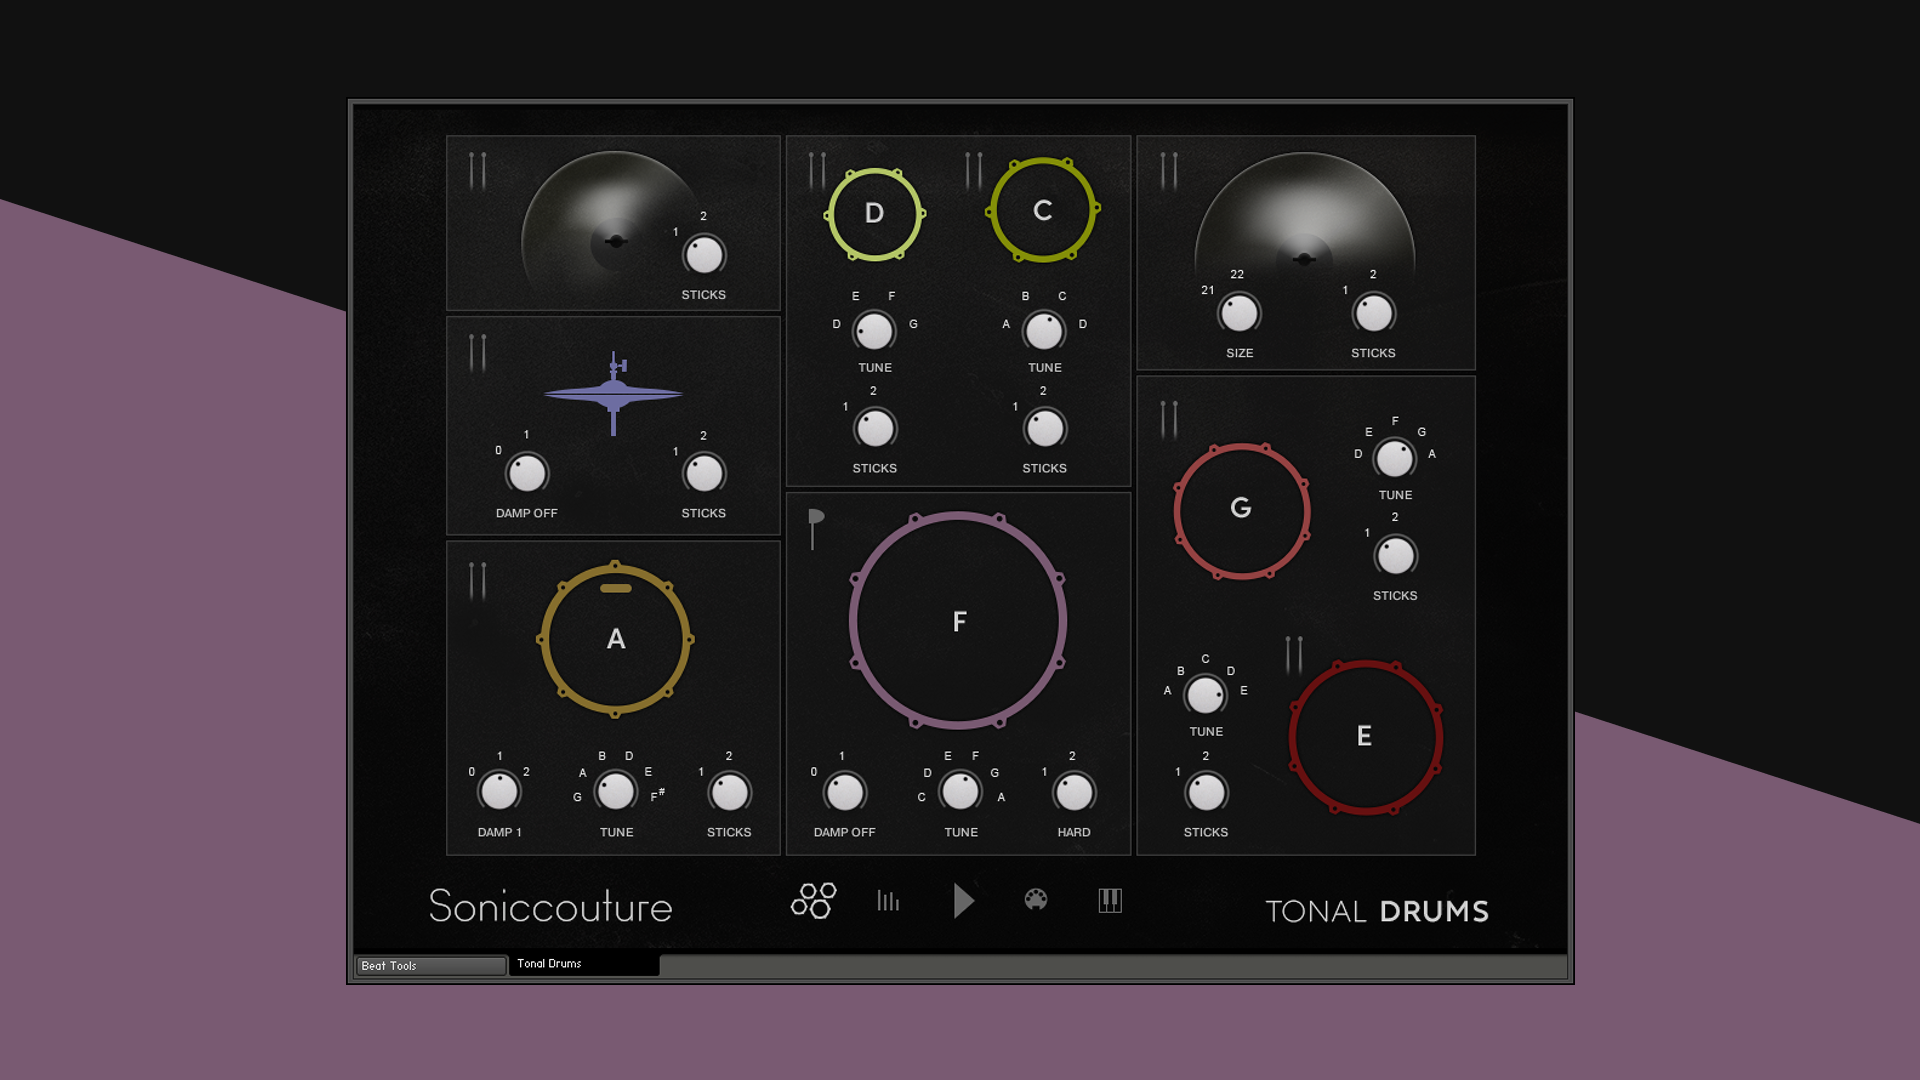Open the mixer bars icon
Viewport: 1920px width, 1080px height.
point(888,902)
